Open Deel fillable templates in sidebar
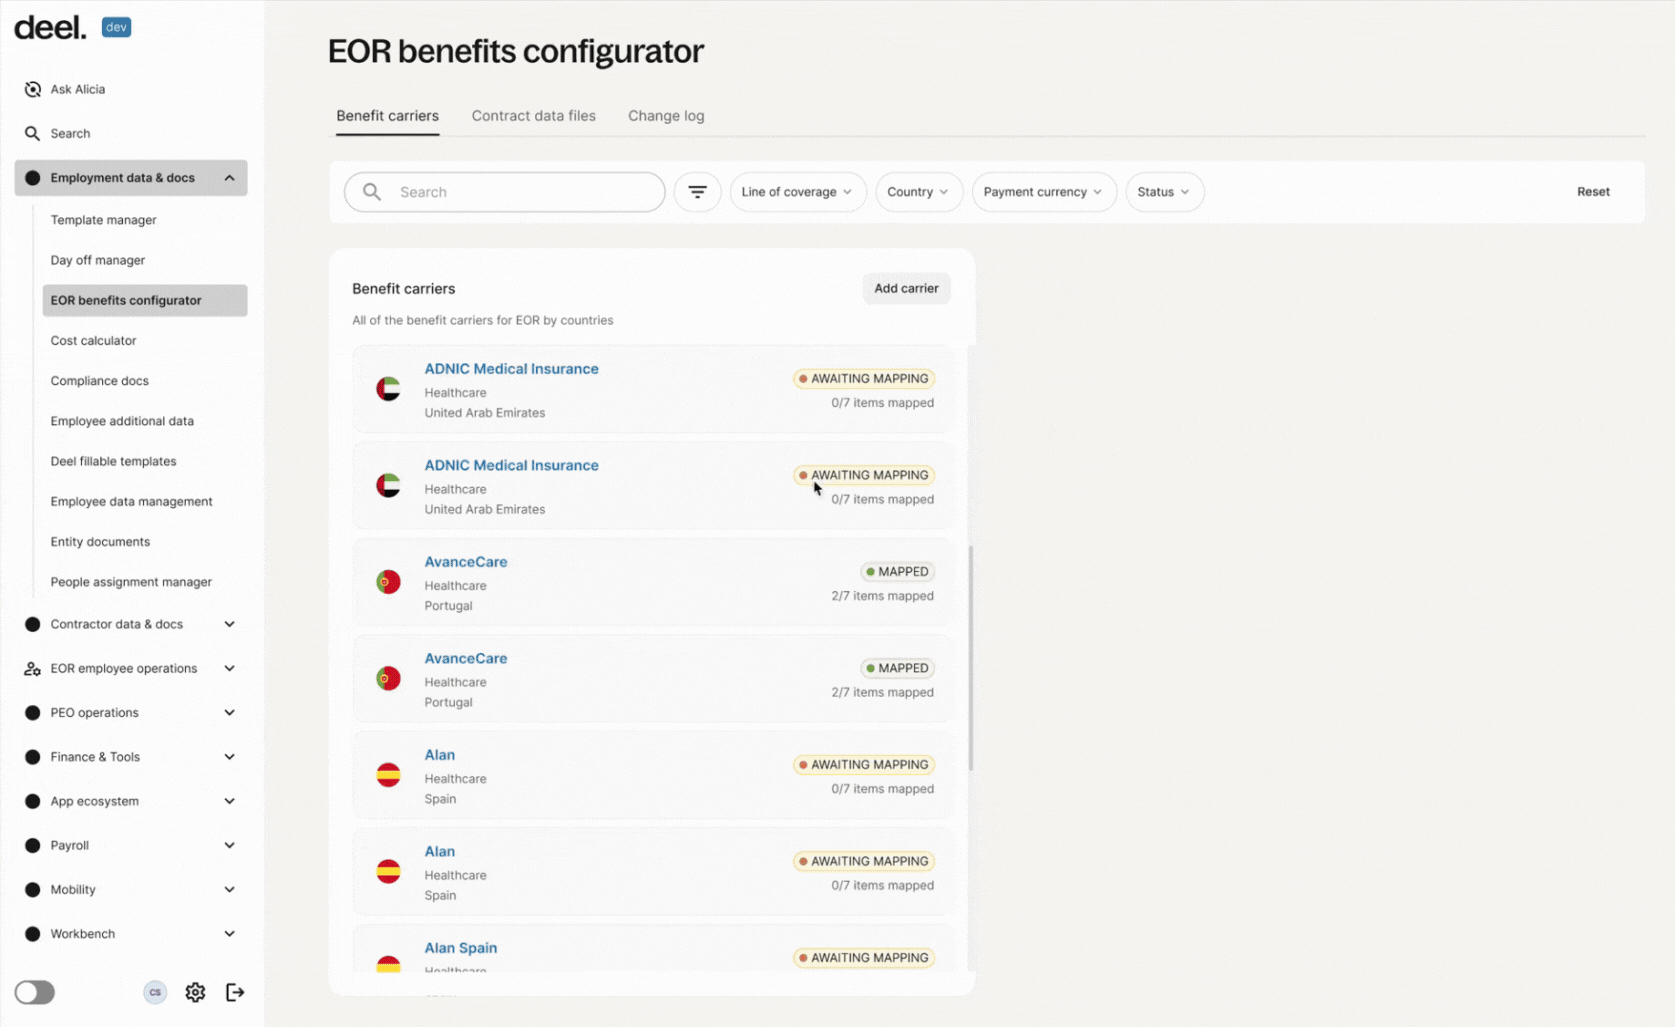This screenshot has width=1675, height=1027. [x=113, y=461]
